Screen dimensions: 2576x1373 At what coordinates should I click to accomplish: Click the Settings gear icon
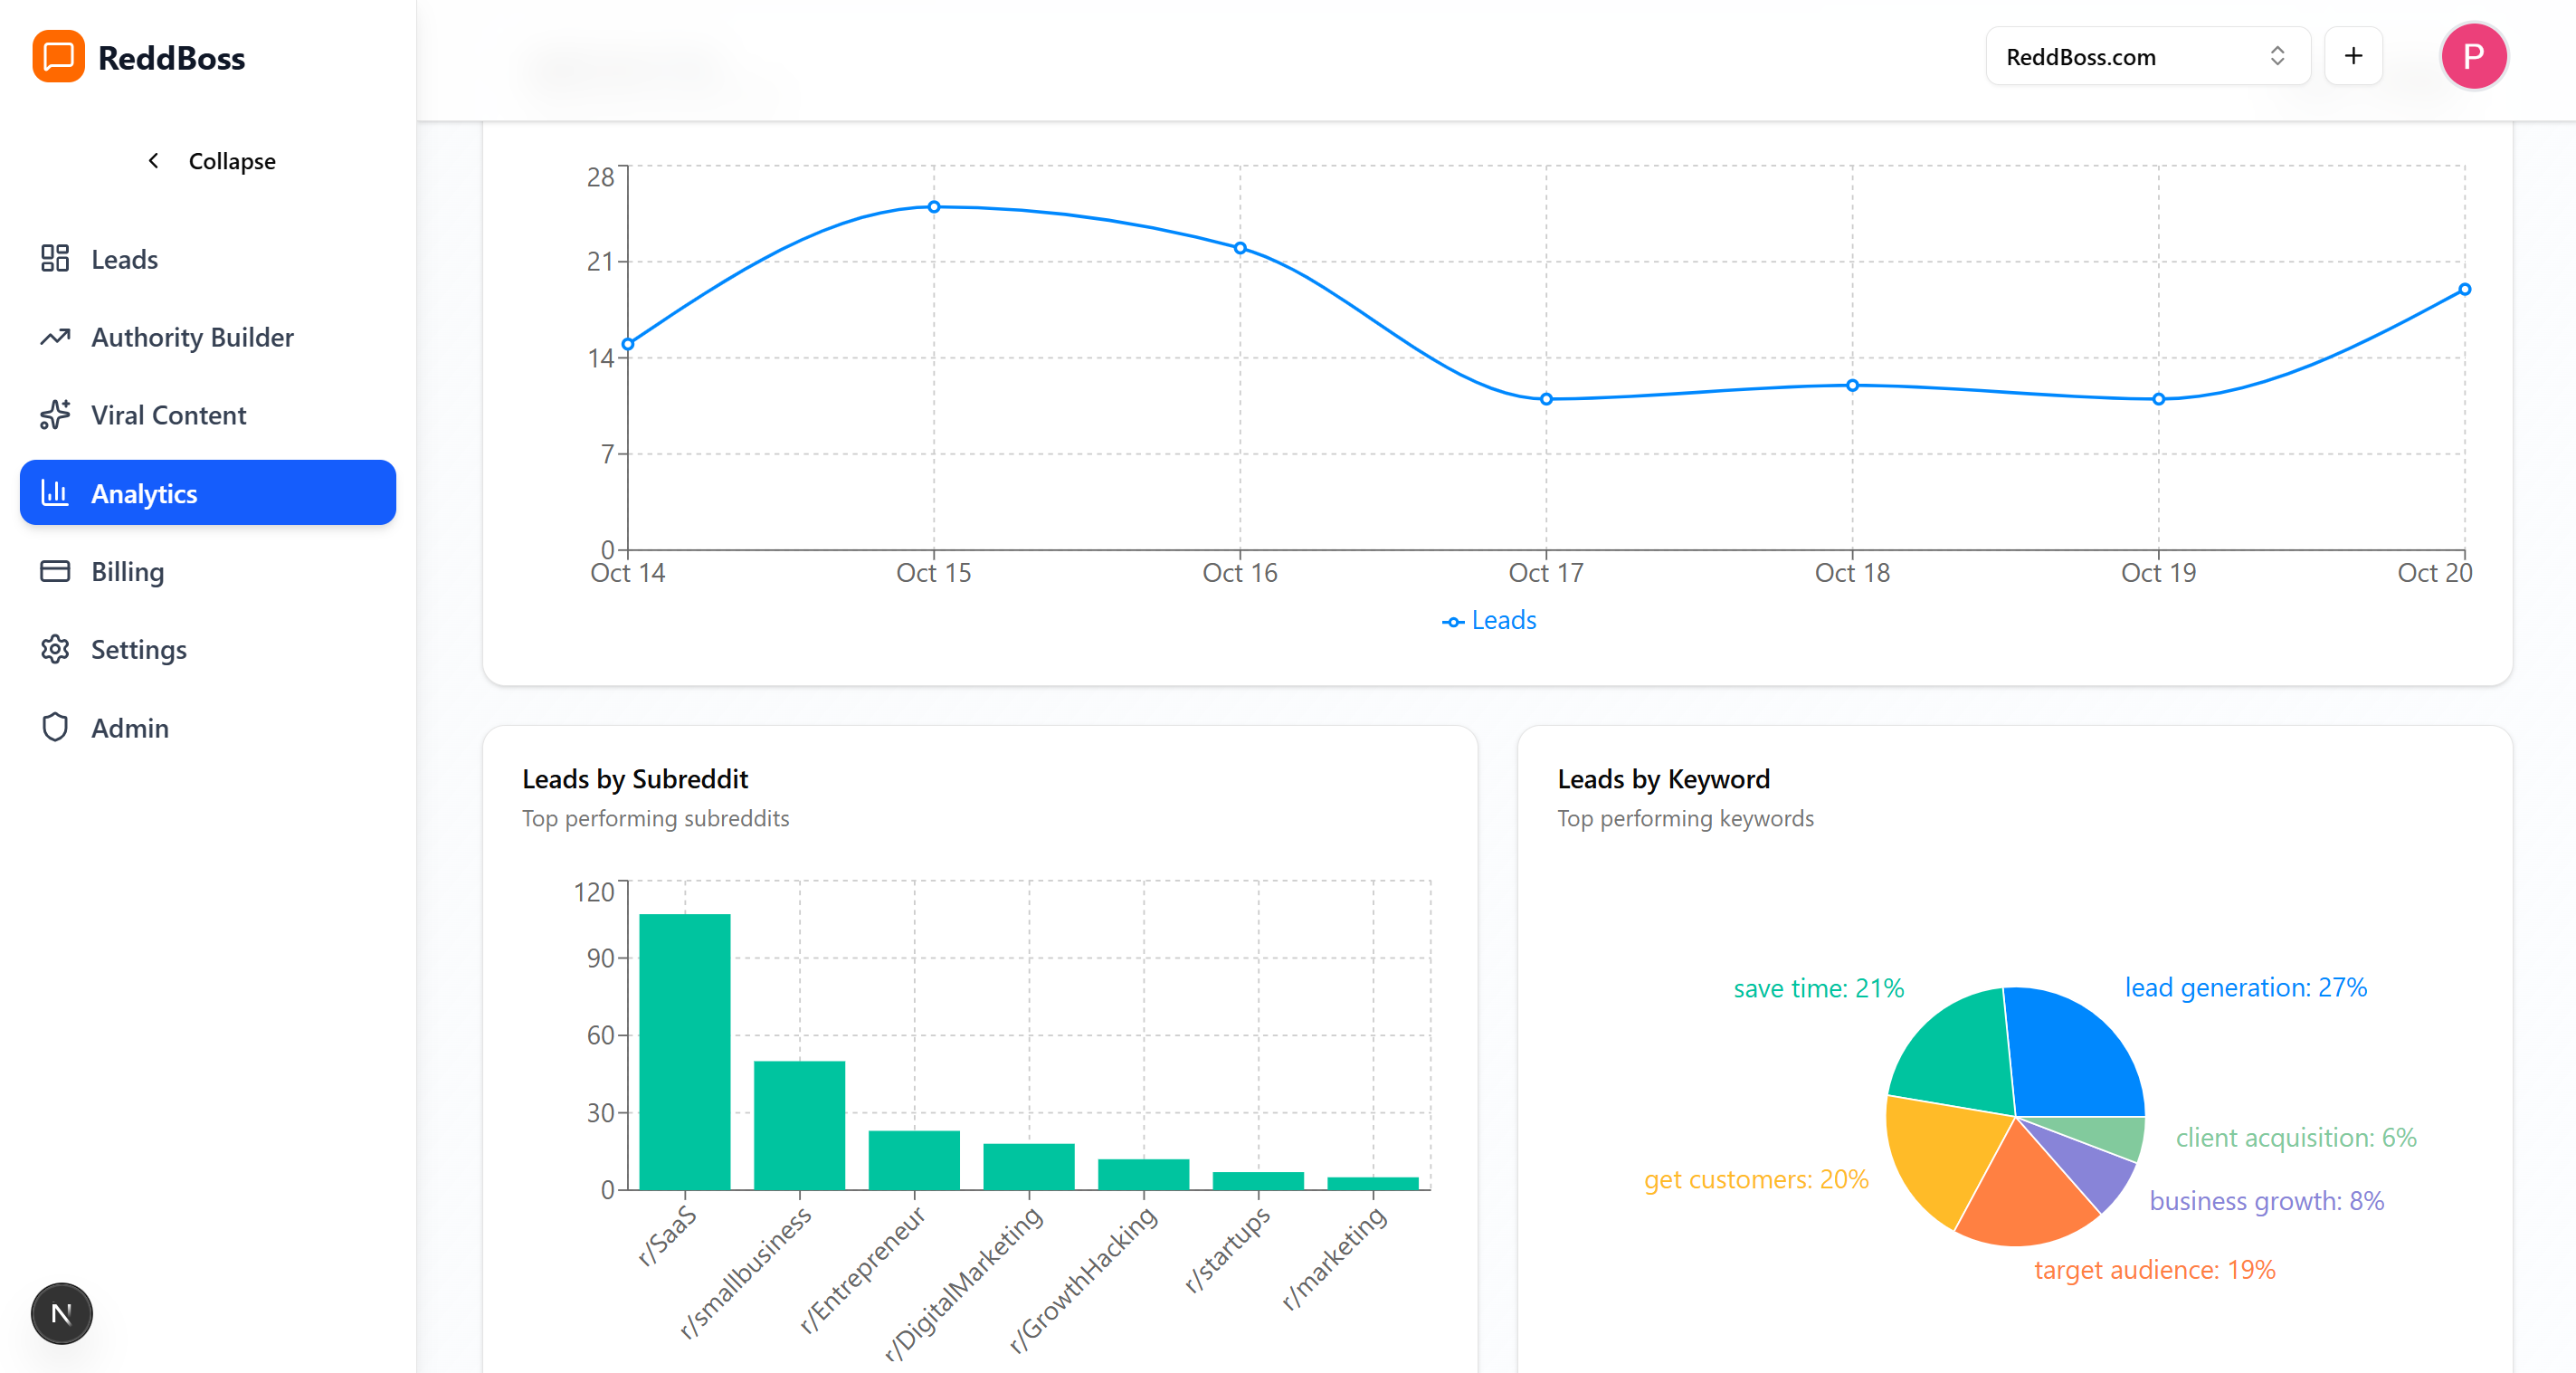click(55, 649)
